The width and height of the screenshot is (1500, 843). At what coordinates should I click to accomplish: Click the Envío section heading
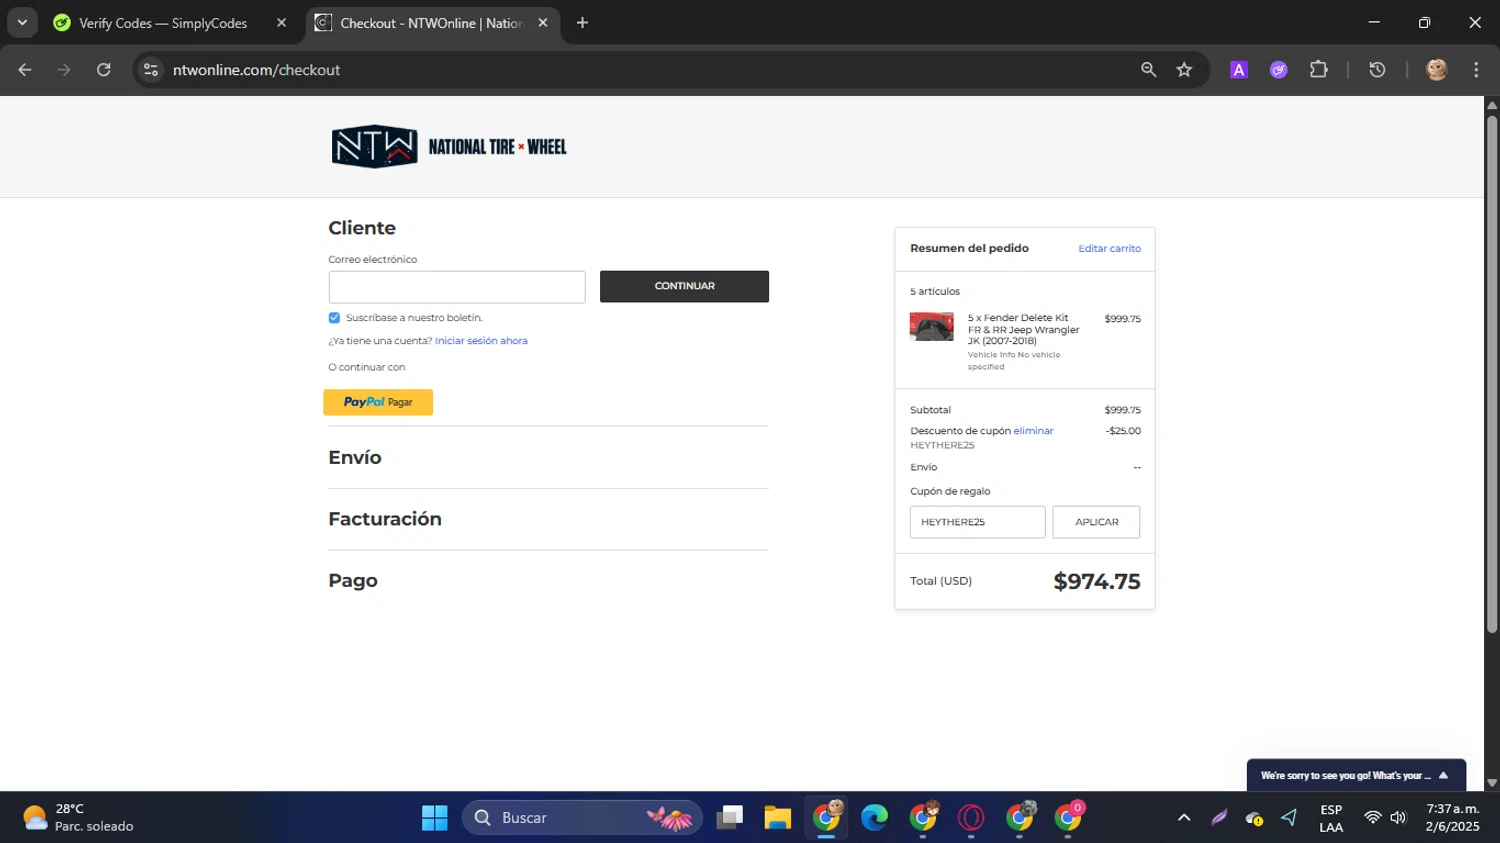pyautogui.click(x=355, y=458)
